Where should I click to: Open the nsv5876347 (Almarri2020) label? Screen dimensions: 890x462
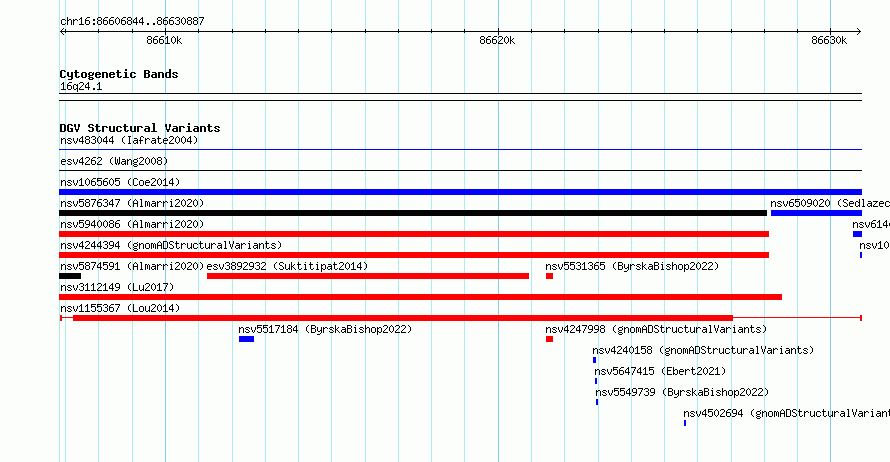pos(132,203)
